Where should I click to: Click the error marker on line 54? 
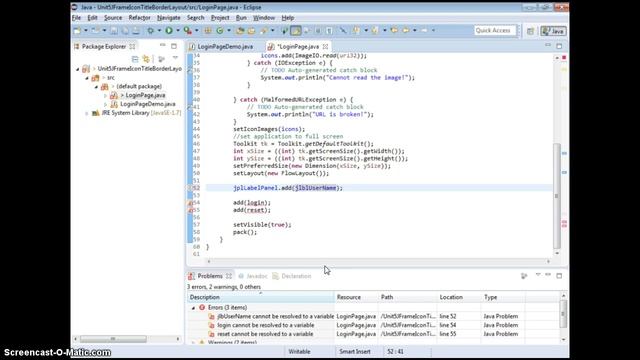190,203
